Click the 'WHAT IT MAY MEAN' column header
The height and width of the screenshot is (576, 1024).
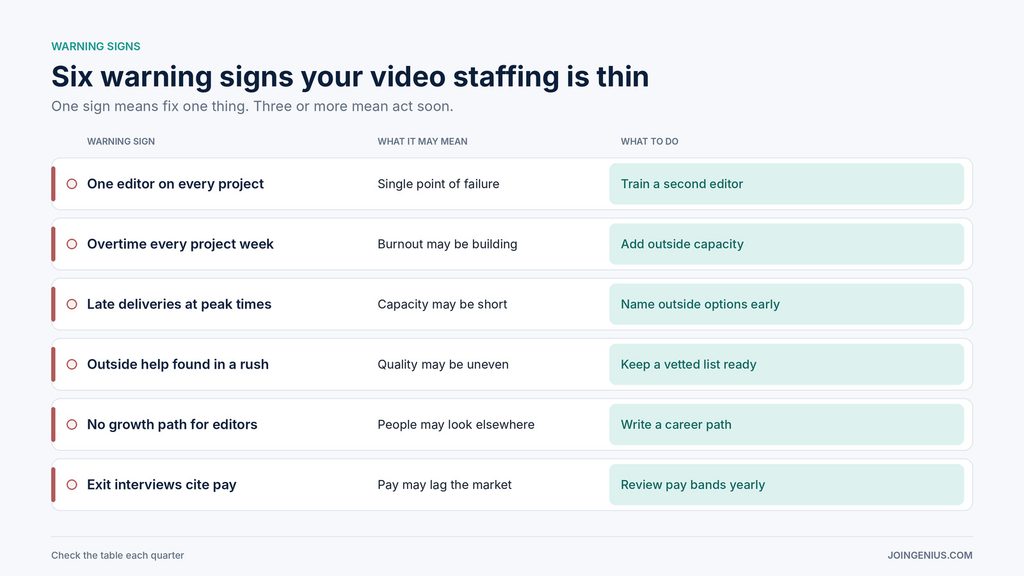coord(423,141)
